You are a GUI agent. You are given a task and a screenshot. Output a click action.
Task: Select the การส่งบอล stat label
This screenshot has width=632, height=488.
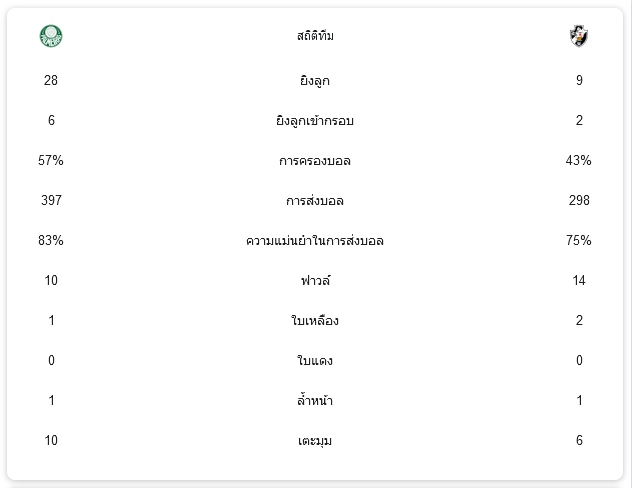point(315,200)
